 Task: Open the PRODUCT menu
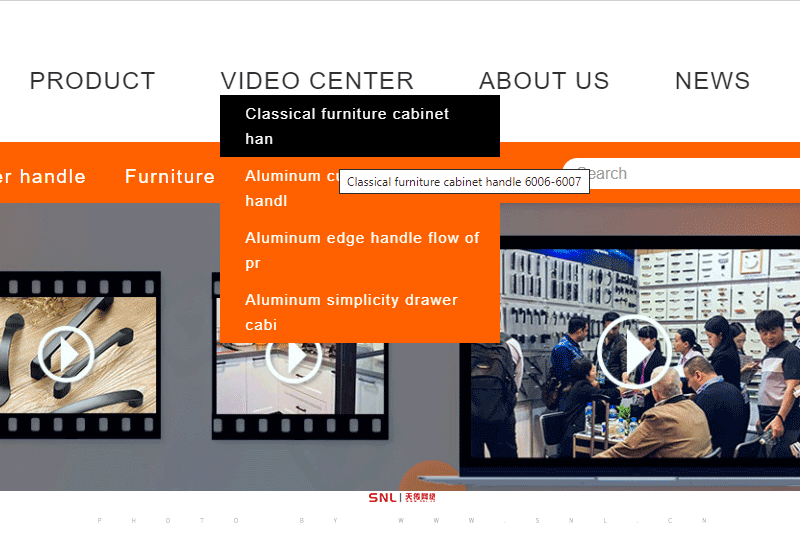coord(92,81)
